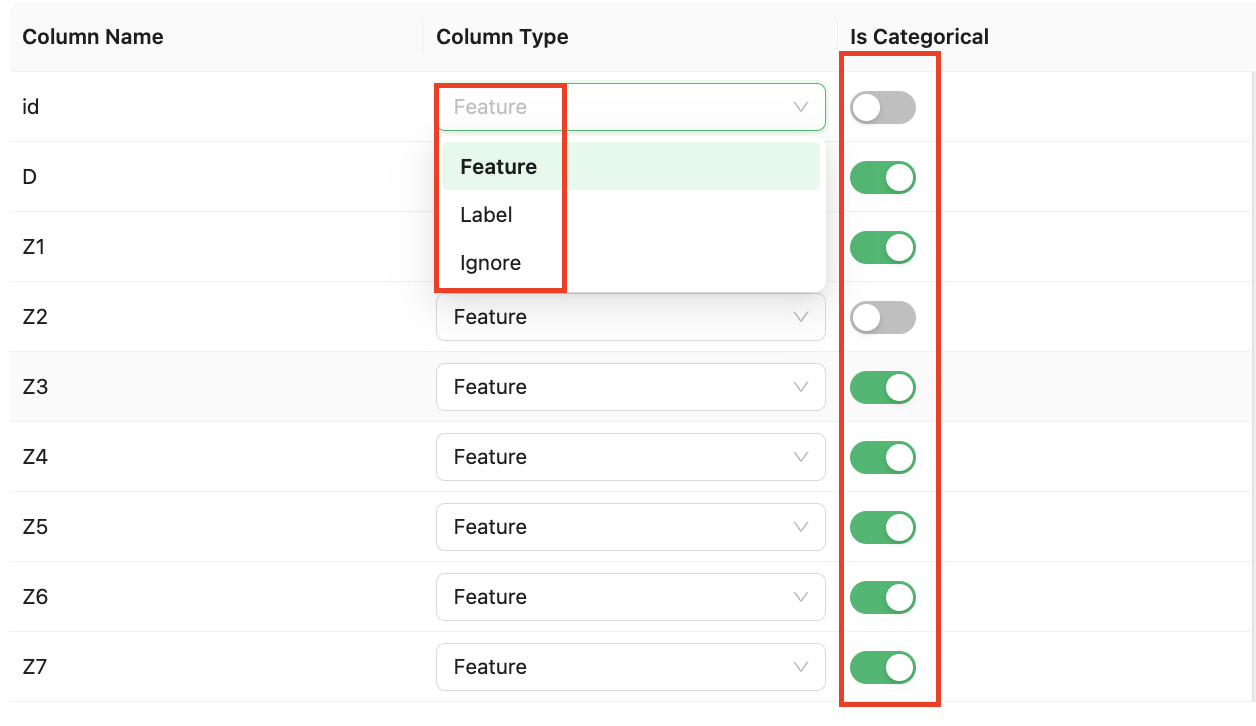
Task: Pick the Feature option in dropdown
Action: click(x=498, y=167)
